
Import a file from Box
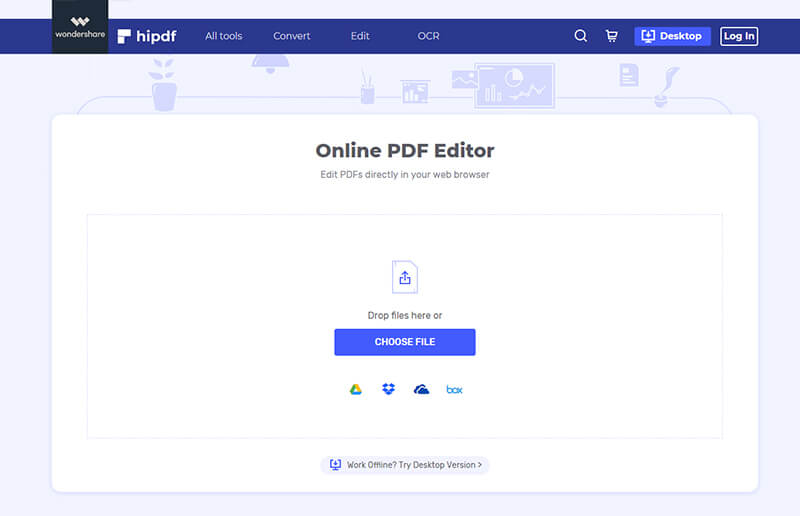click(454, 390)
